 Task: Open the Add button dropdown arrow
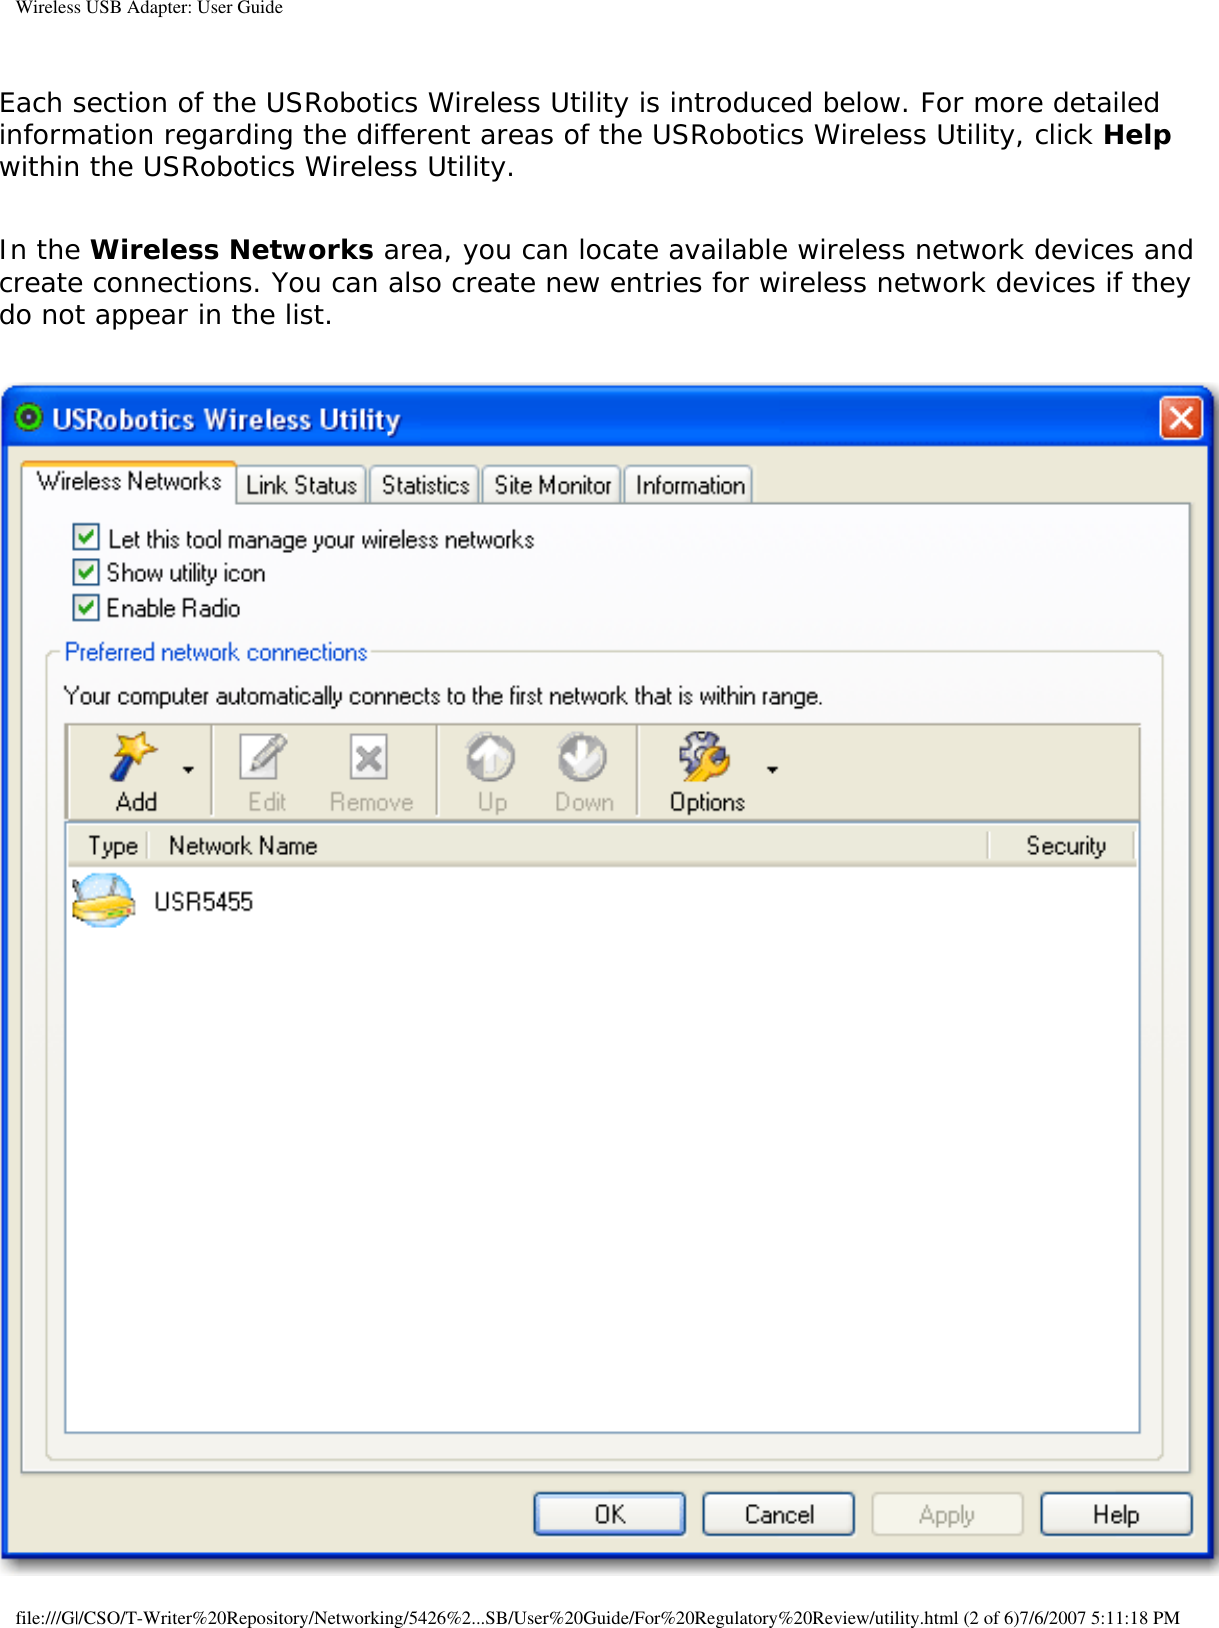tap(188, 770)
